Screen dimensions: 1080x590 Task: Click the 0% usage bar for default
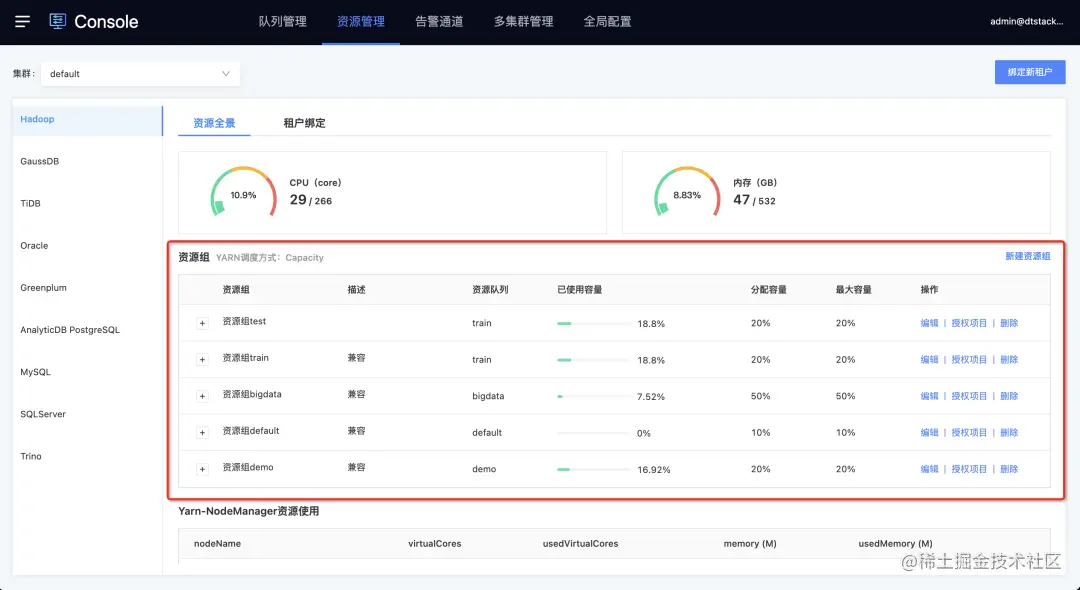point(594,433)
